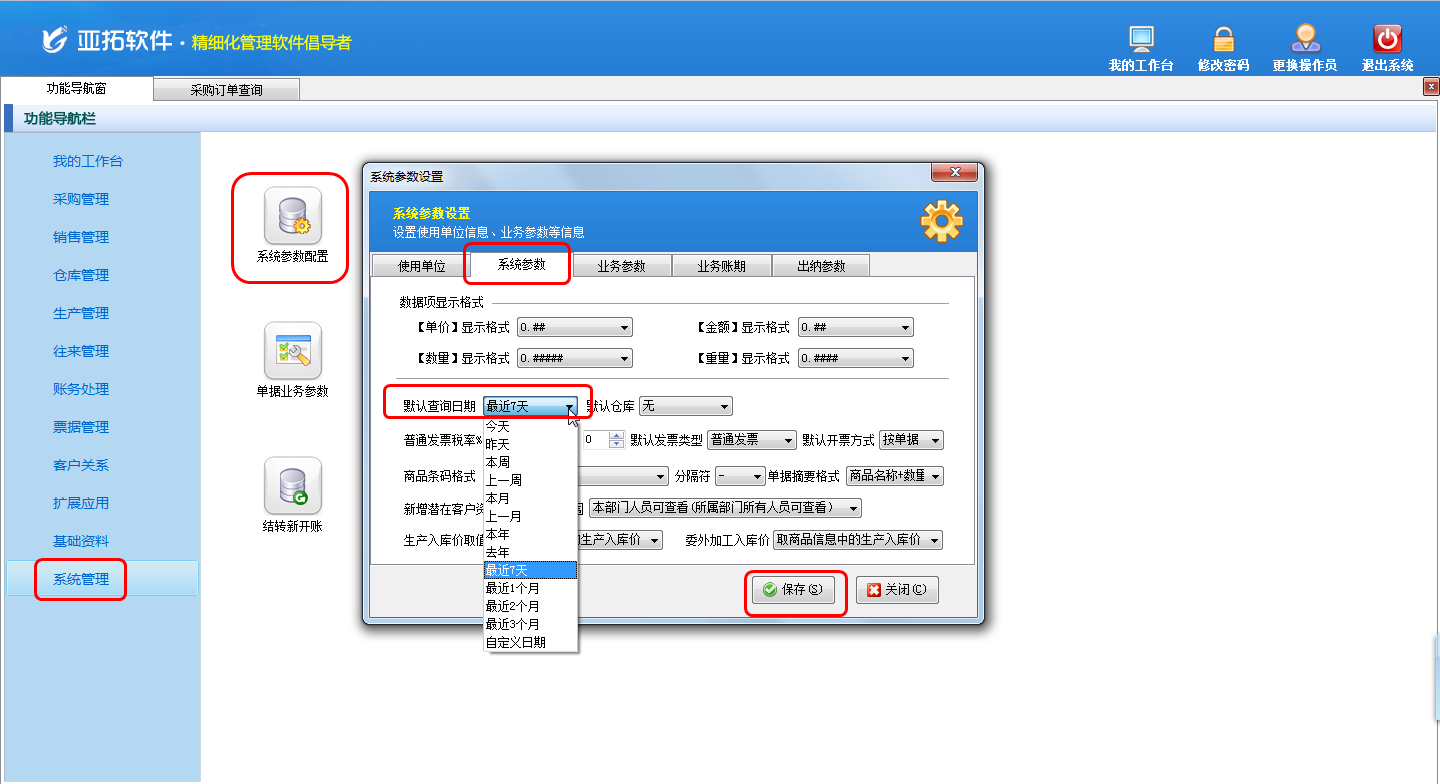The image size is (1440, 784).
Task: Click the 修改密码 lock icon
Action: [1223, 40]
